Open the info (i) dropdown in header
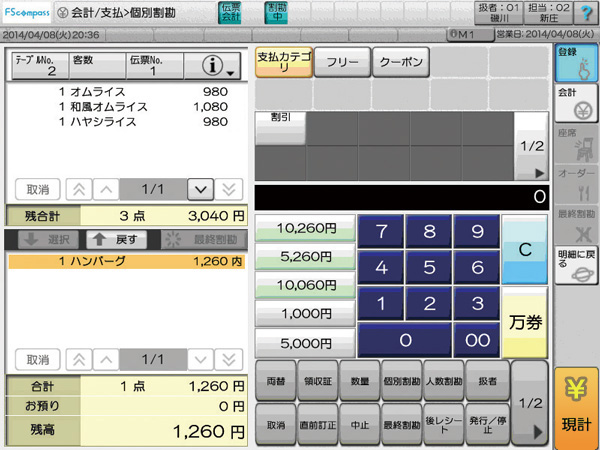The height and width of the screenshot is (450, 600). point(217,67)
